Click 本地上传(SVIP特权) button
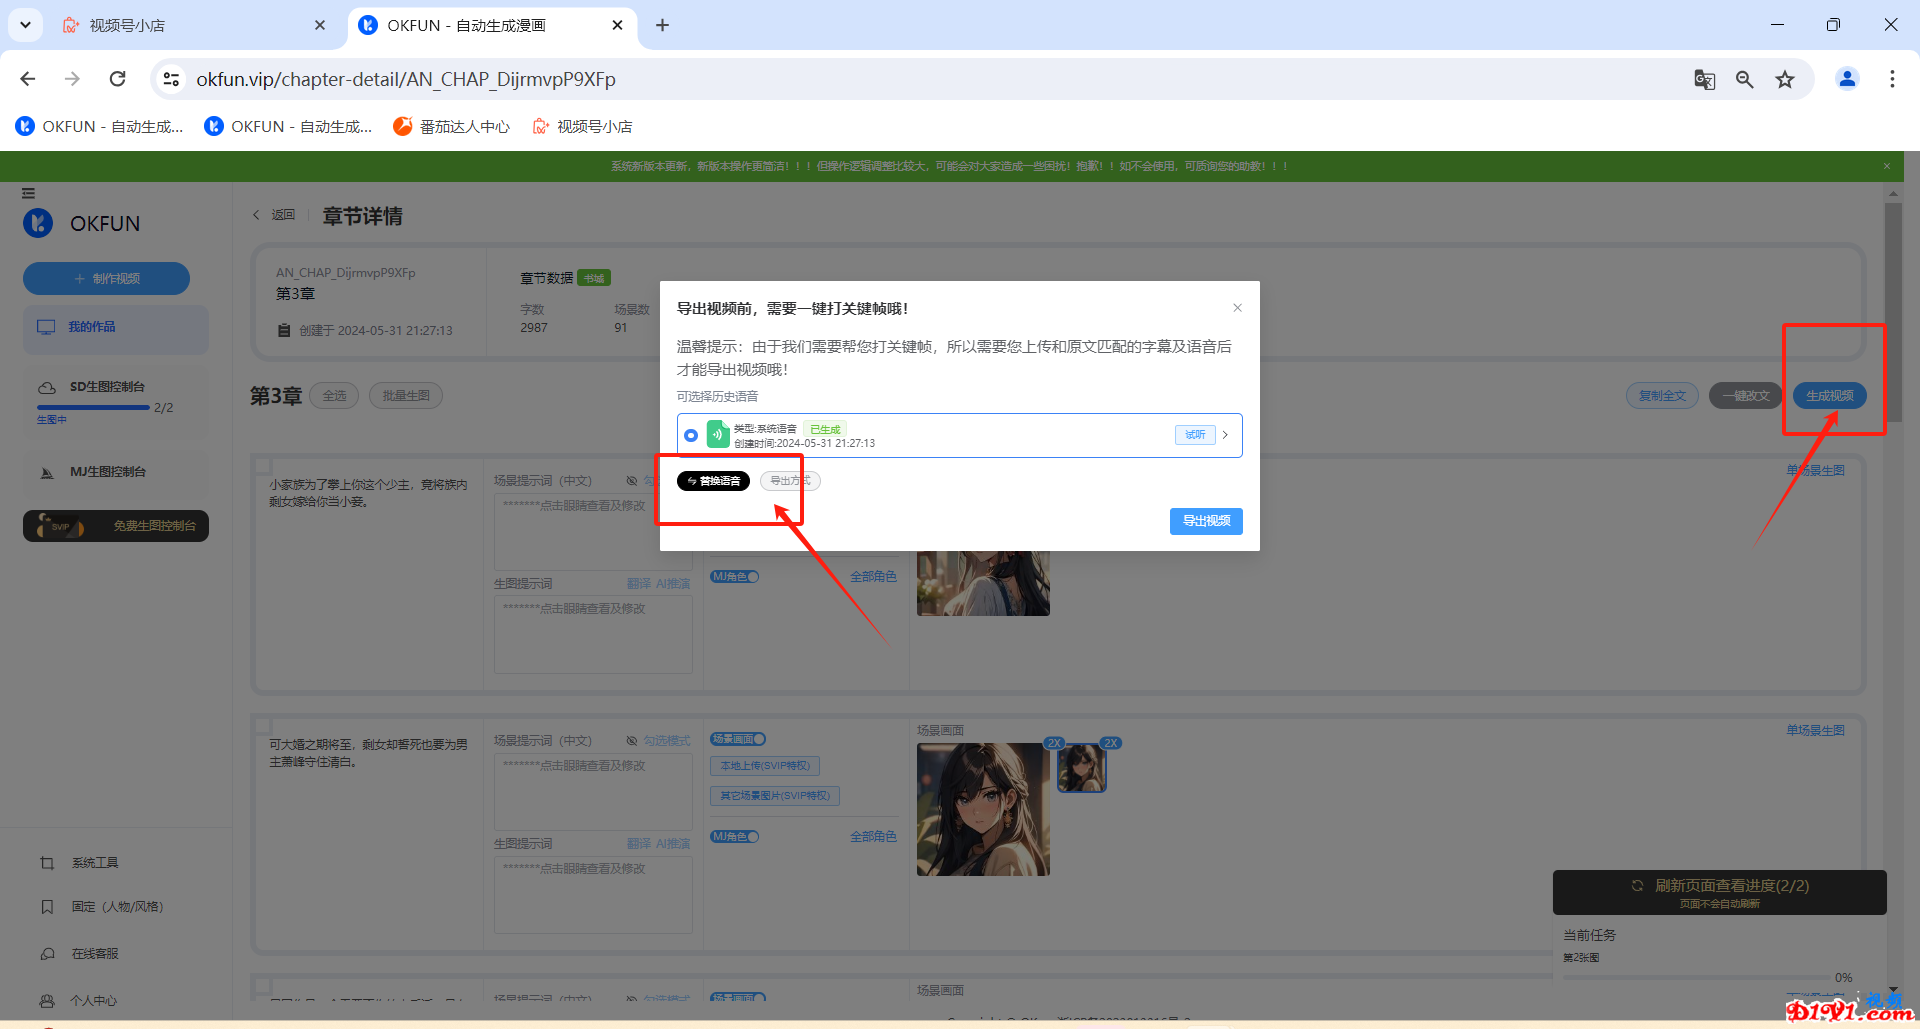The height and width of the screenshot is (1029, 1920). point(765,766)
